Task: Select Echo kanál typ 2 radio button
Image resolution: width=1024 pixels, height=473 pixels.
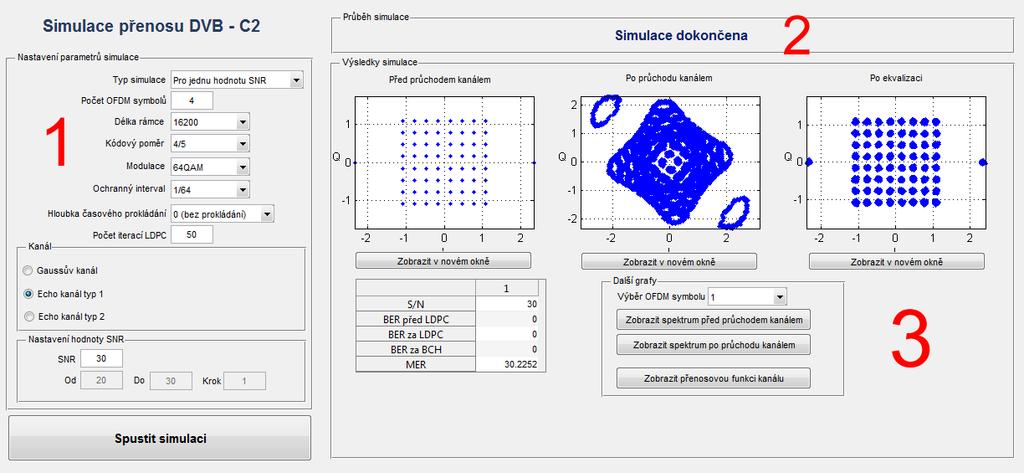Action: (27, 316)
